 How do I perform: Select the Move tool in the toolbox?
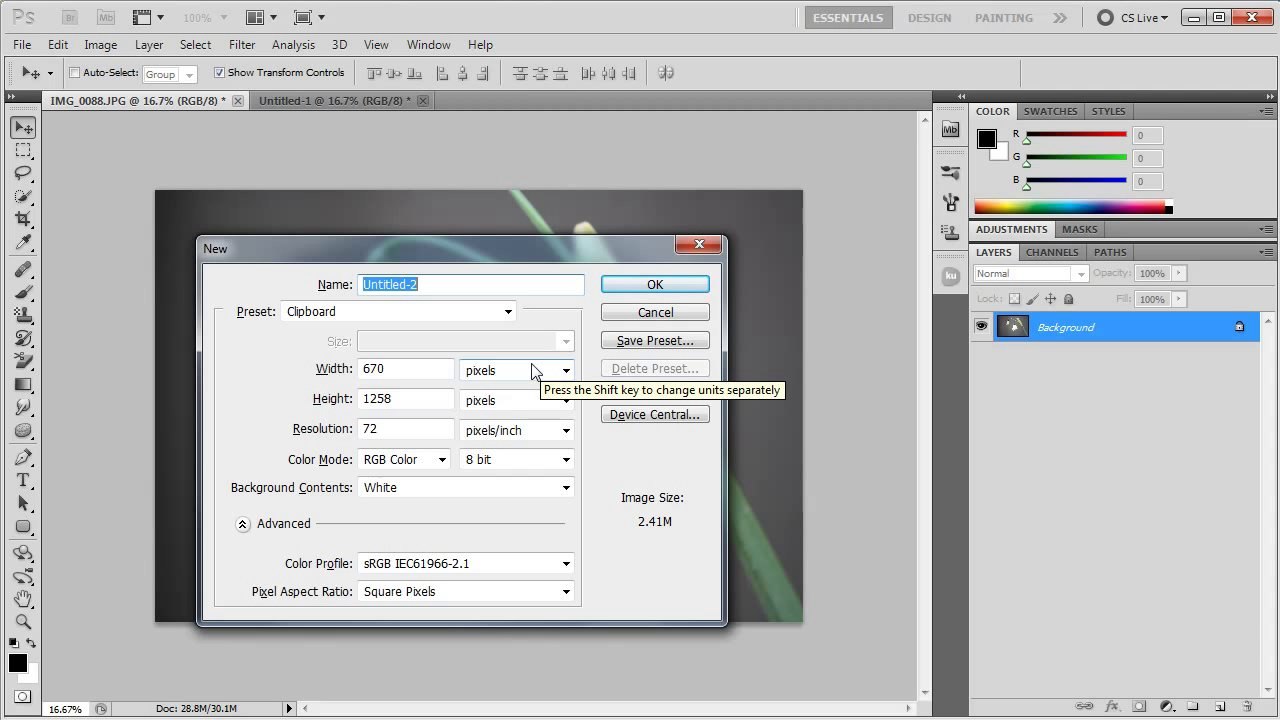[x=24, y=127]
